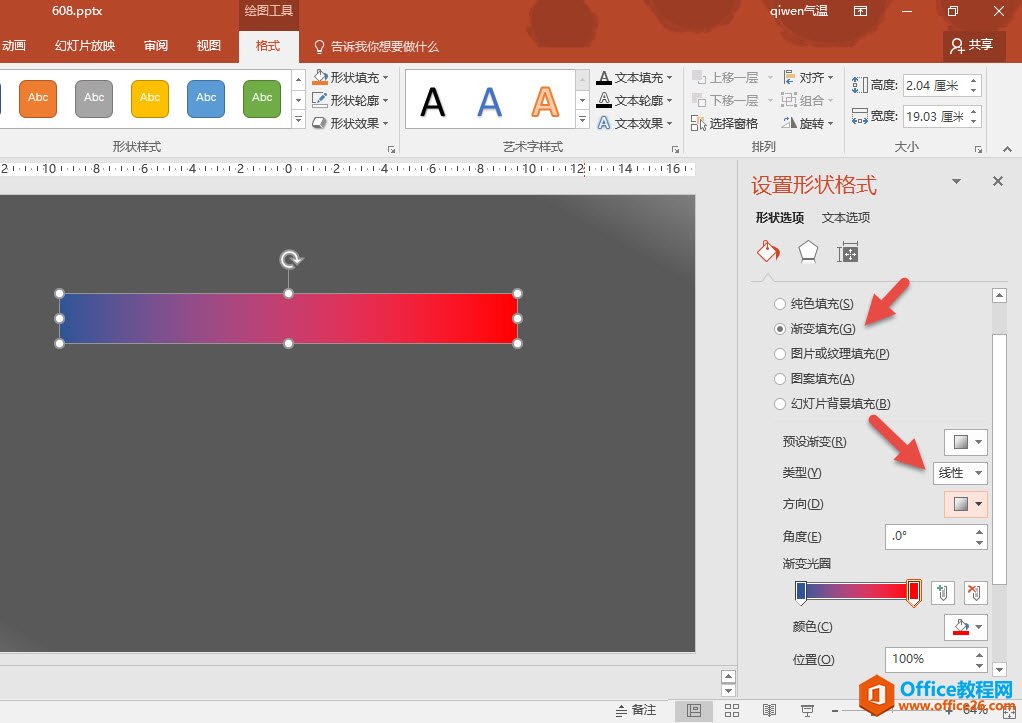Click the 共享 share button
The image size is (1022, 723).
(x=973, y=45)
